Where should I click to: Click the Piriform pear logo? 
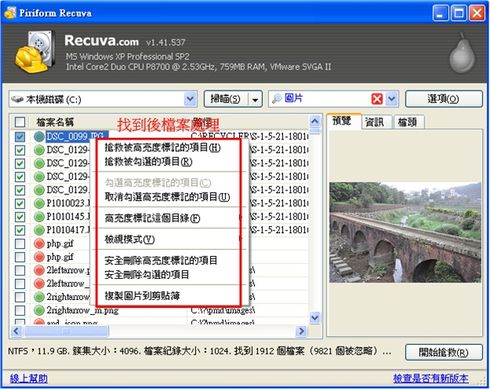coord(462,53)
